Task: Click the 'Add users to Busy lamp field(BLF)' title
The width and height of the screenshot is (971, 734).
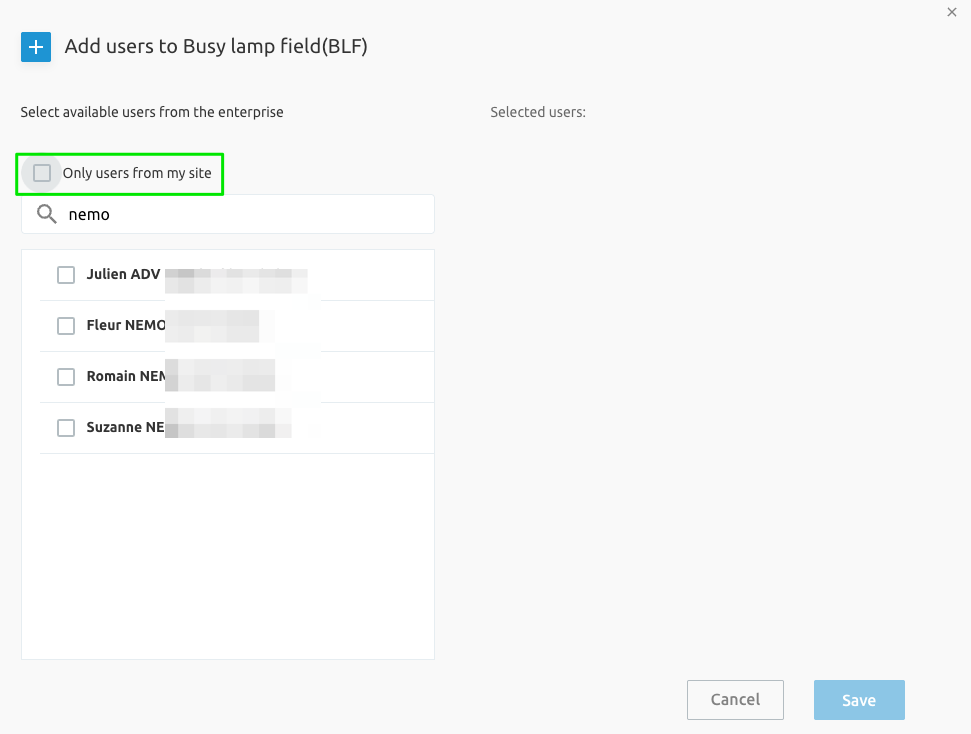Action: point(216,47)
